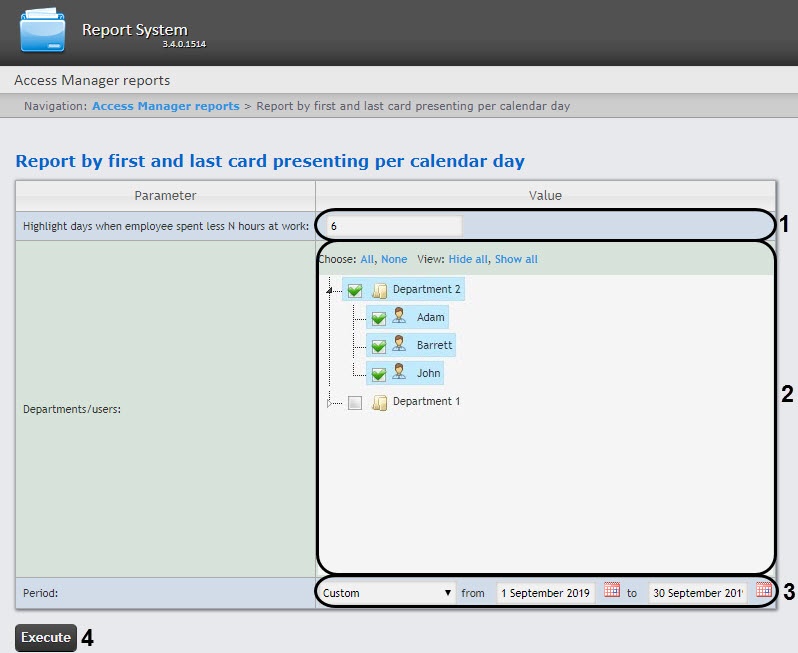Click the Execute button

coord(46,637)
